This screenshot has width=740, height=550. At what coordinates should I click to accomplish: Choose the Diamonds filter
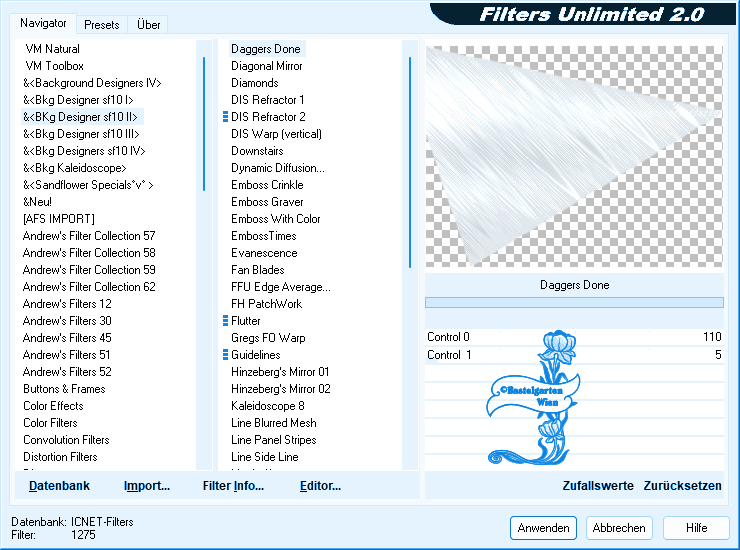pos(254,83)
